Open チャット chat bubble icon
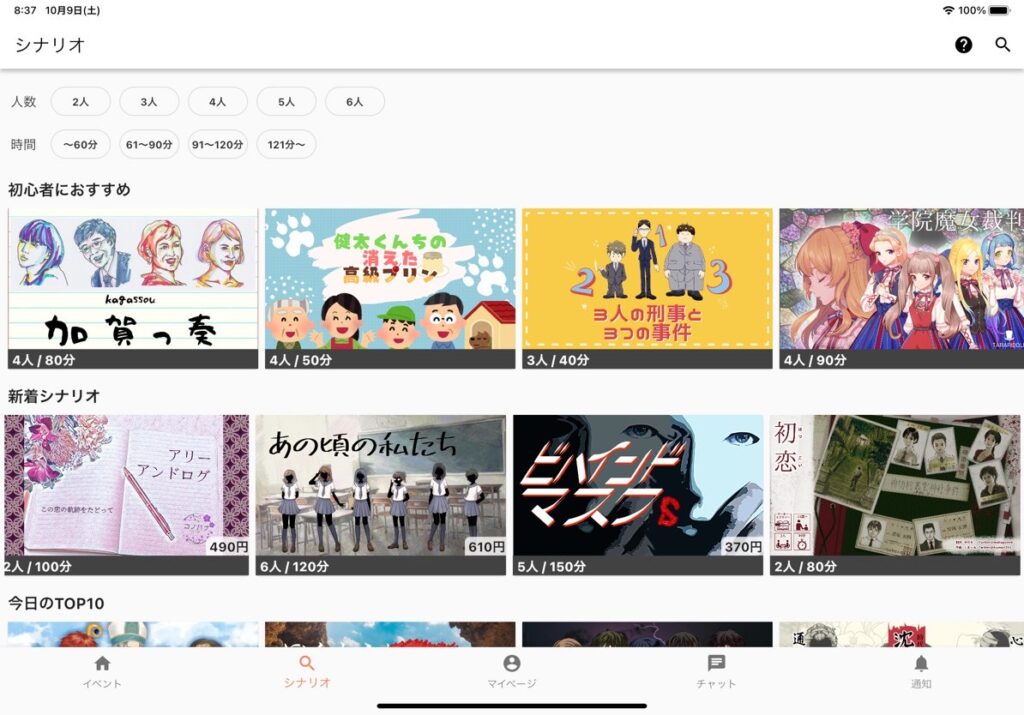 (716, 671)
